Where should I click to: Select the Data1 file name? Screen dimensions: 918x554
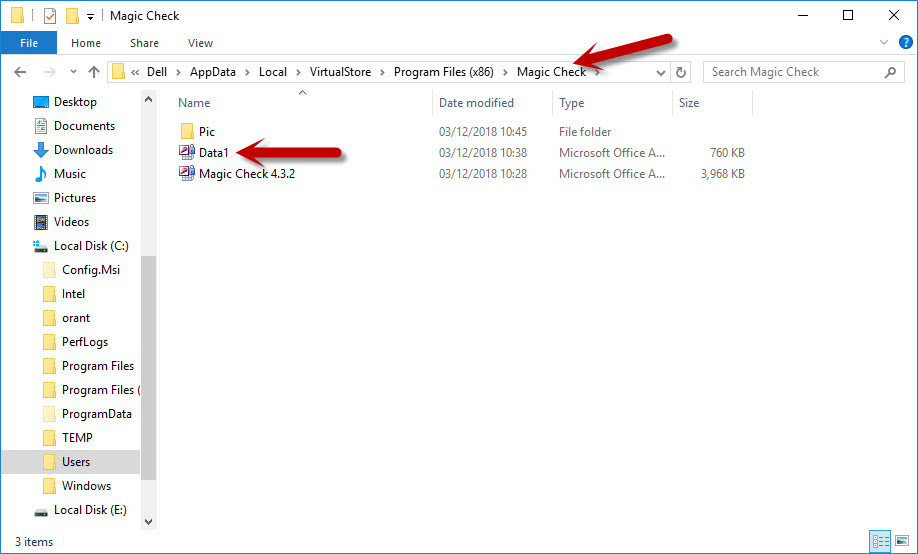click(214, 153)
